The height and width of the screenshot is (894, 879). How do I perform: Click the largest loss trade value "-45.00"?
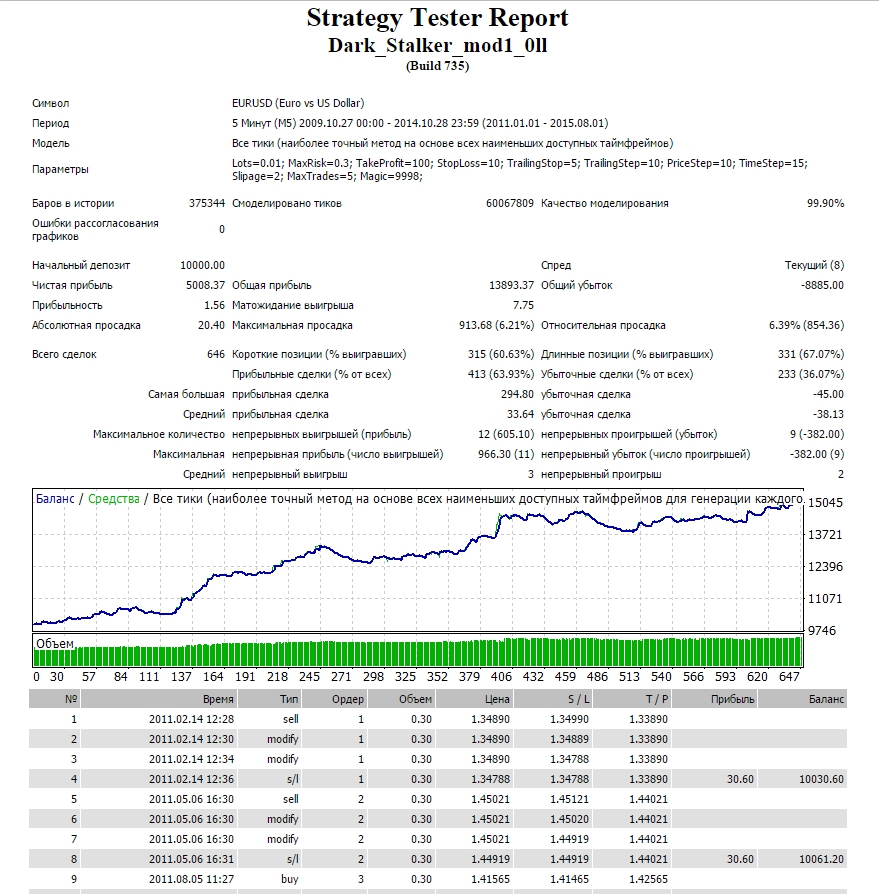pyautogui.click(x=828, y=394)
